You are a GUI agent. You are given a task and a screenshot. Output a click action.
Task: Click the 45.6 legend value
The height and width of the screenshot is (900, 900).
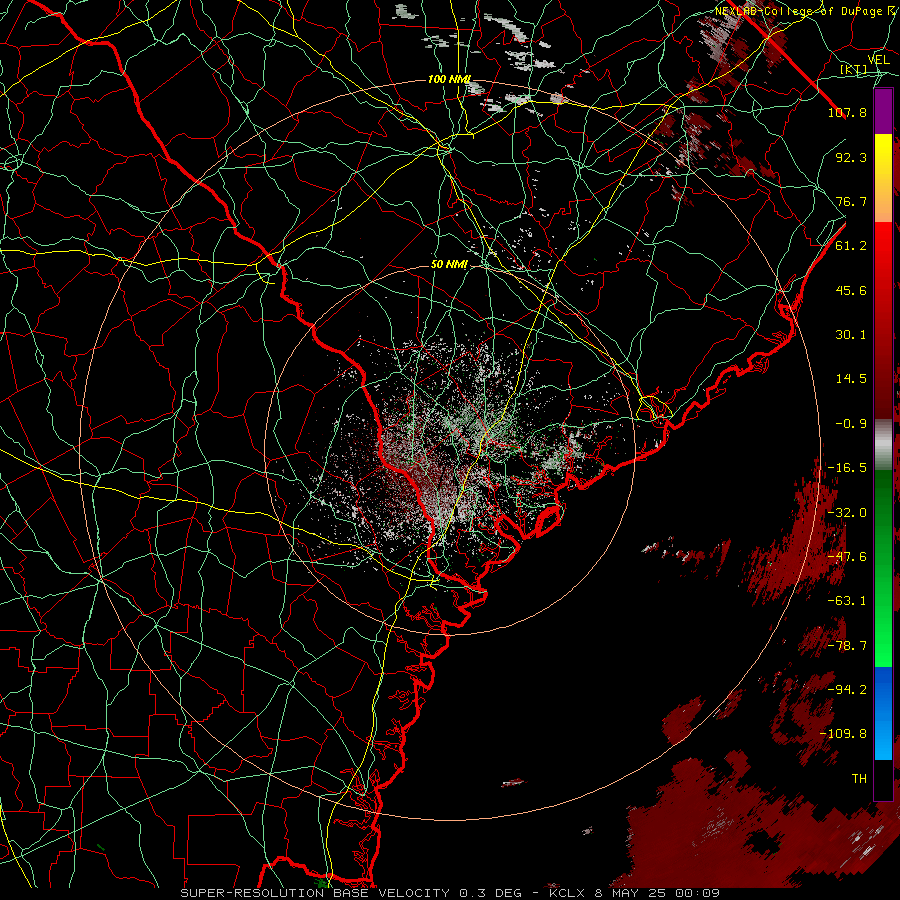tap(851, 290)
